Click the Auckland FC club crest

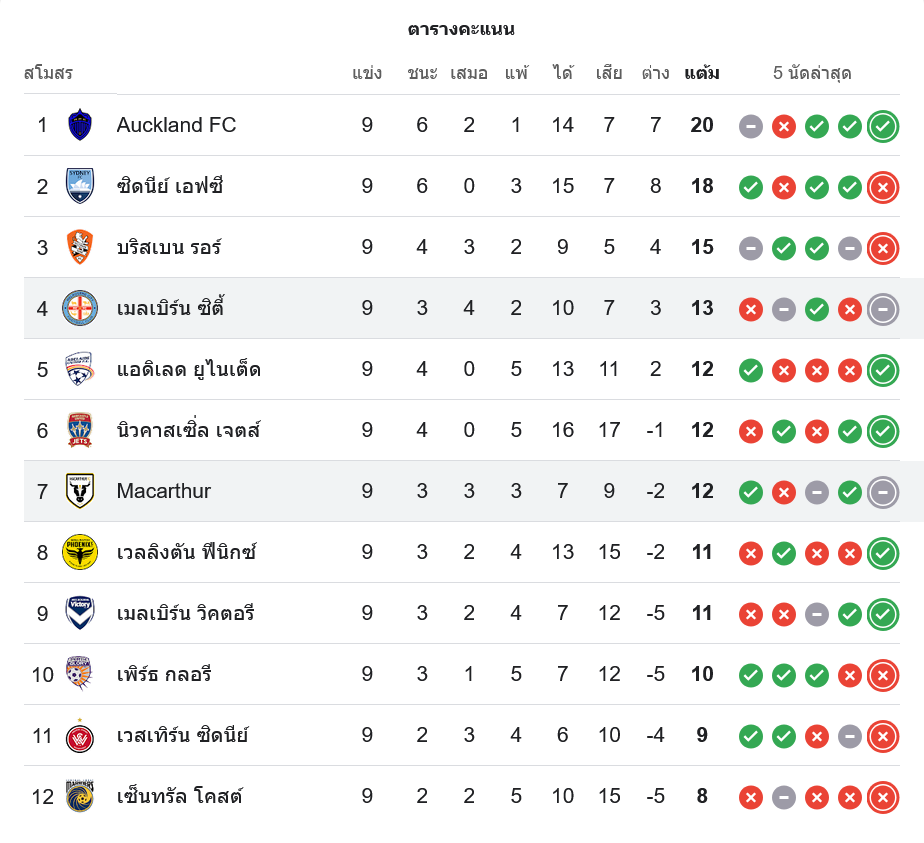click(80, 125)
